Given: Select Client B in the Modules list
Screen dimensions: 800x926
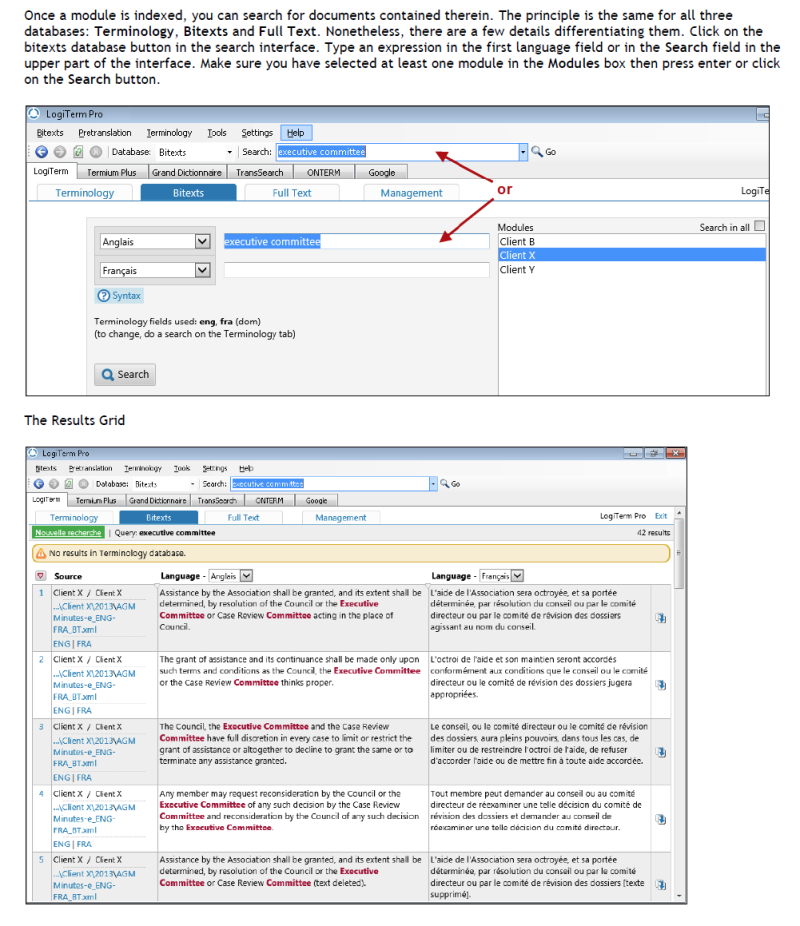Looking at the screenshot, I should [x=632, y=242].
